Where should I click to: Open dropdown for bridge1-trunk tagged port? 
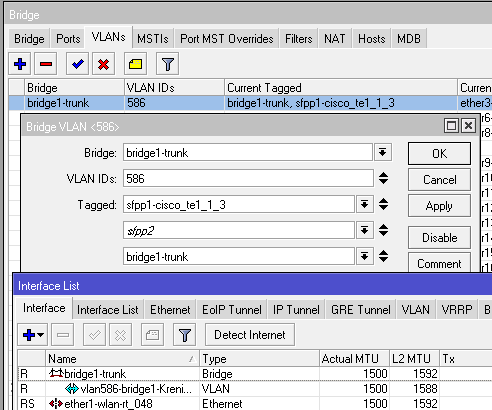pos(364,256)
